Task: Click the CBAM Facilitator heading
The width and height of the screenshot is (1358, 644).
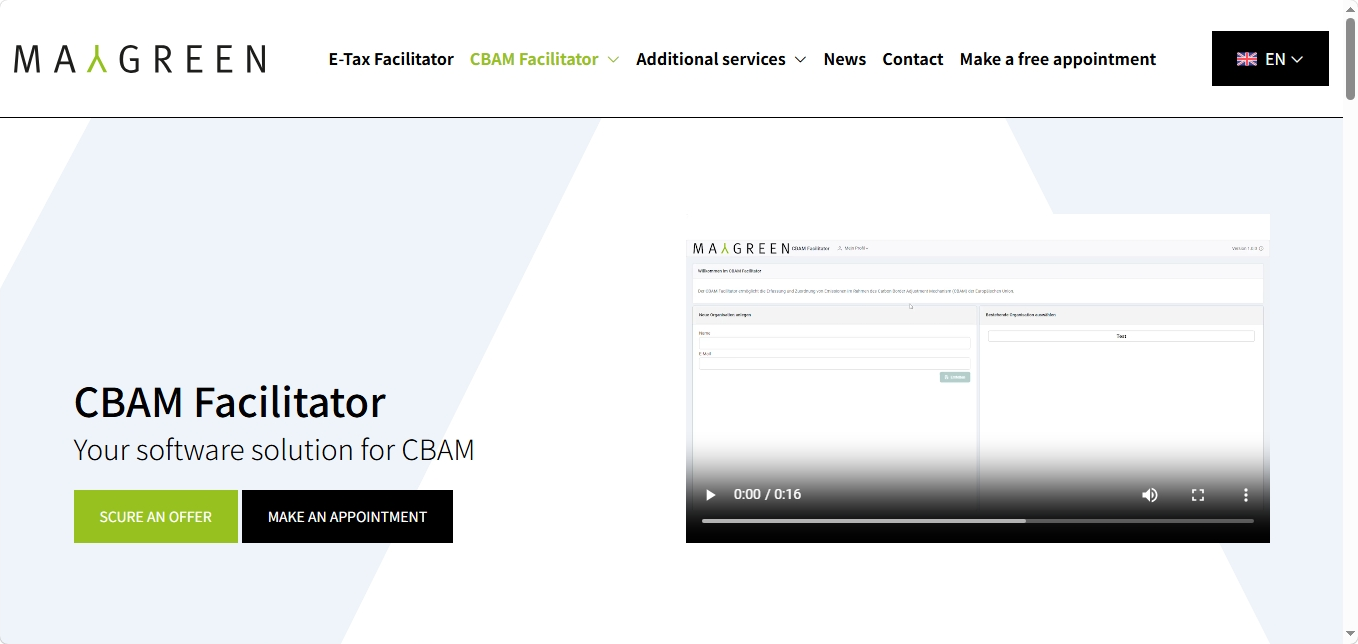Action: coord(230,402)
